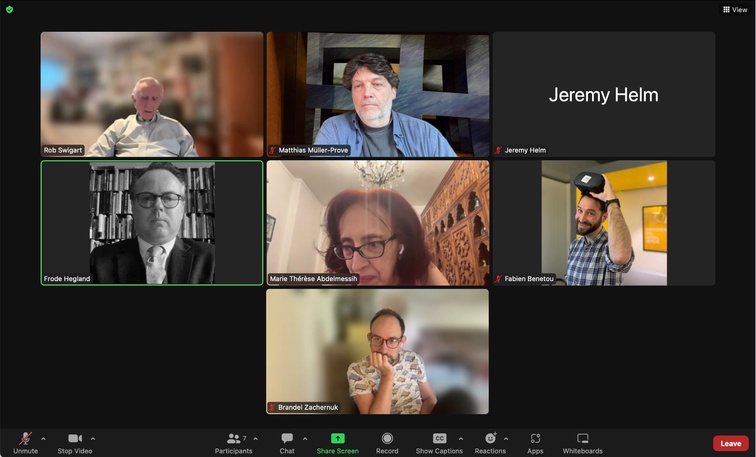Select Frode Hegland's video tile
This screenshot has height=457, width=756.
pos(152,222)
